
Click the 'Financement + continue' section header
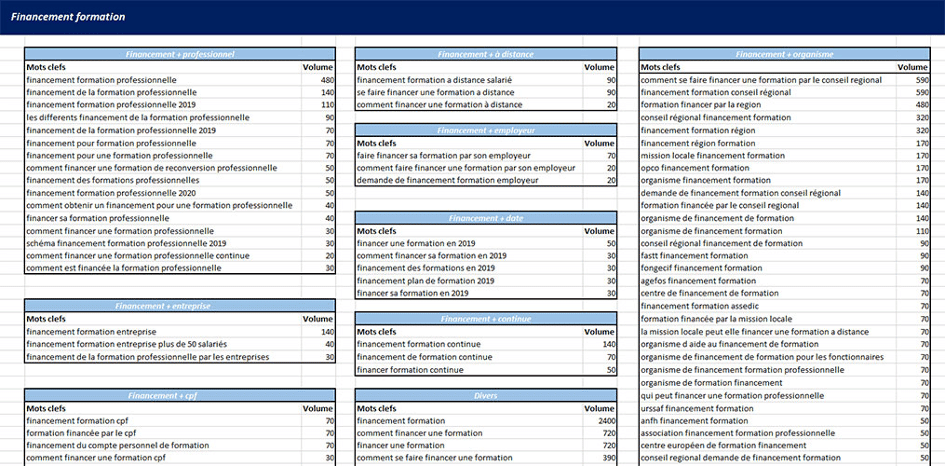[486, 319]
